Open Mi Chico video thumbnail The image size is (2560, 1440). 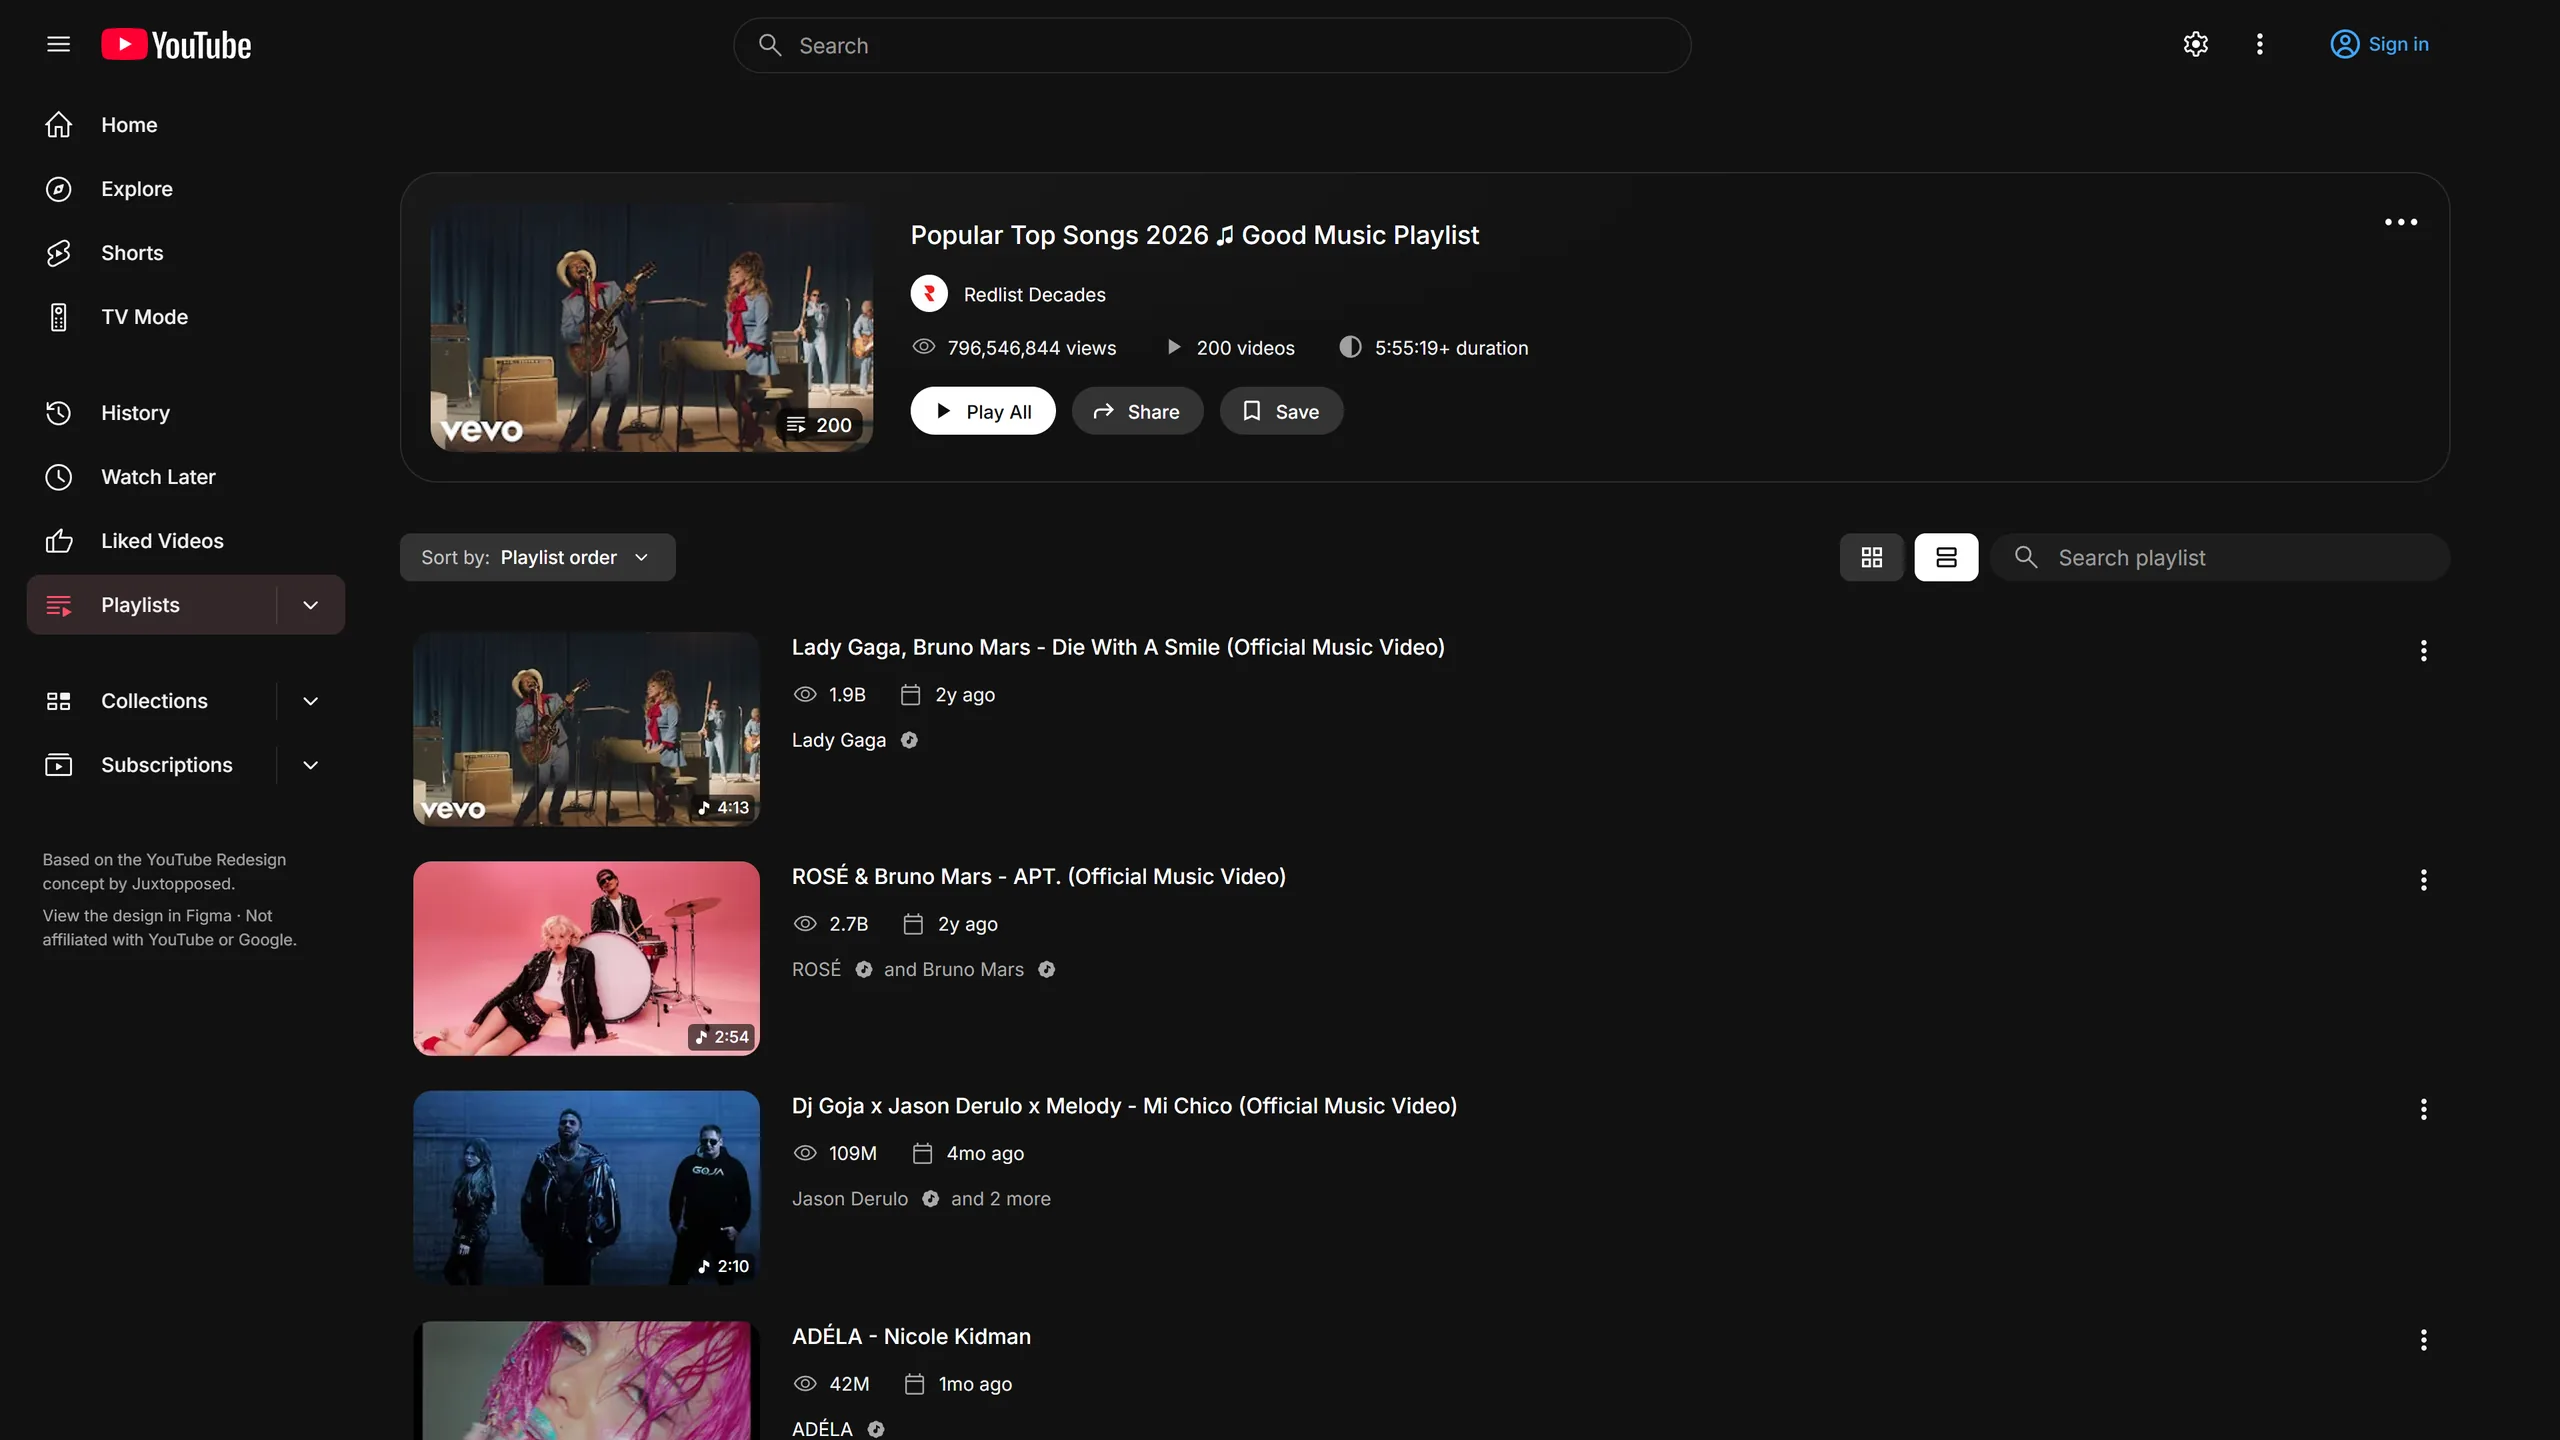click(586, 1188)
